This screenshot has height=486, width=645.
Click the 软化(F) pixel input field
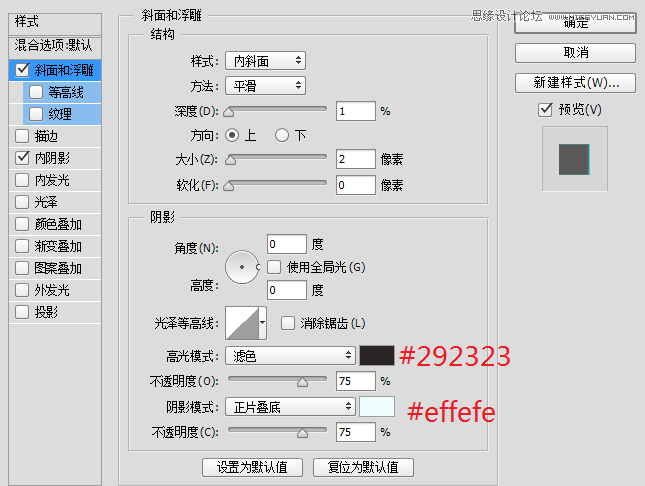(356, 185)
